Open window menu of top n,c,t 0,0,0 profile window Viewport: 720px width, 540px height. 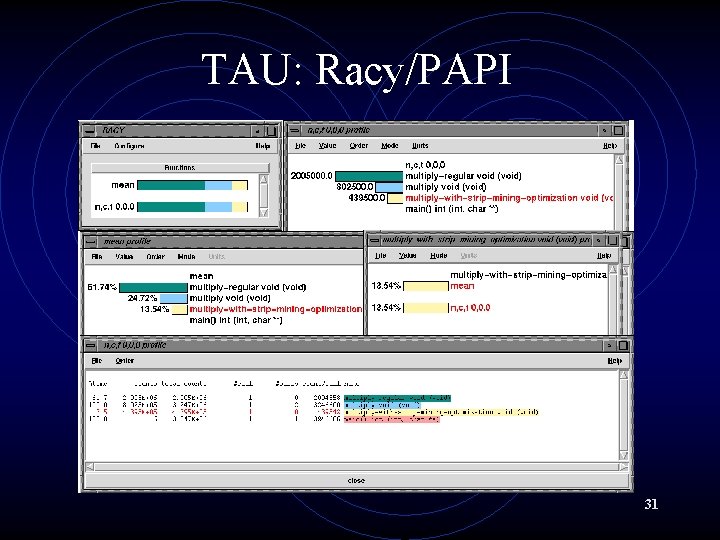point(294,130)
